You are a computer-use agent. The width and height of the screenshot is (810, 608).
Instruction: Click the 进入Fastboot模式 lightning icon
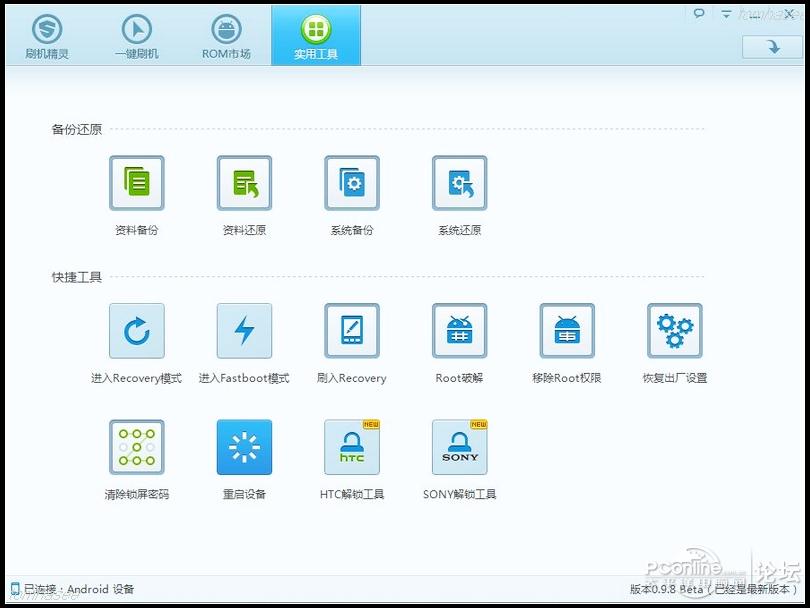point(244,332)
